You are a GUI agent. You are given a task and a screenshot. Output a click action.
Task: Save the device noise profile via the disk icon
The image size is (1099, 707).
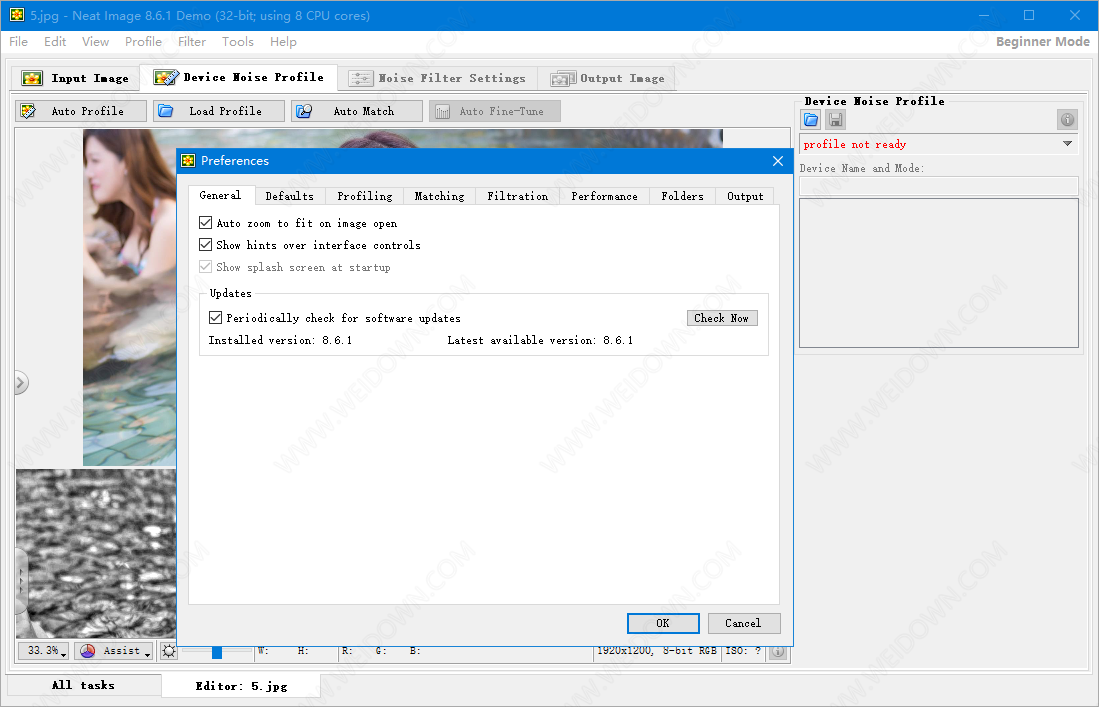[x=835, y=120]
